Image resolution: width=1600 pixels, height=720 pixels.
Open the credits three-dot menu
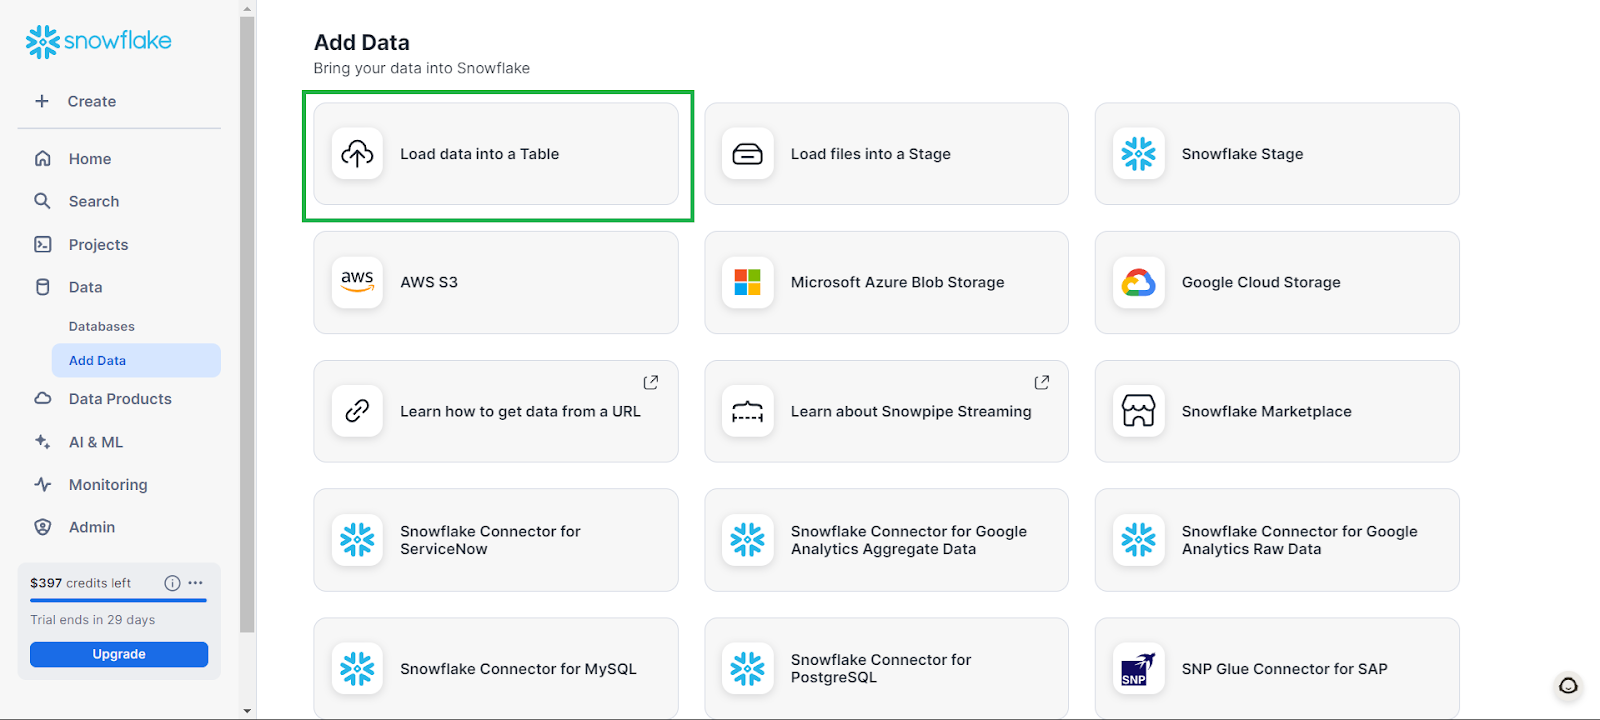pyautogui.click(x=195, y=583)
